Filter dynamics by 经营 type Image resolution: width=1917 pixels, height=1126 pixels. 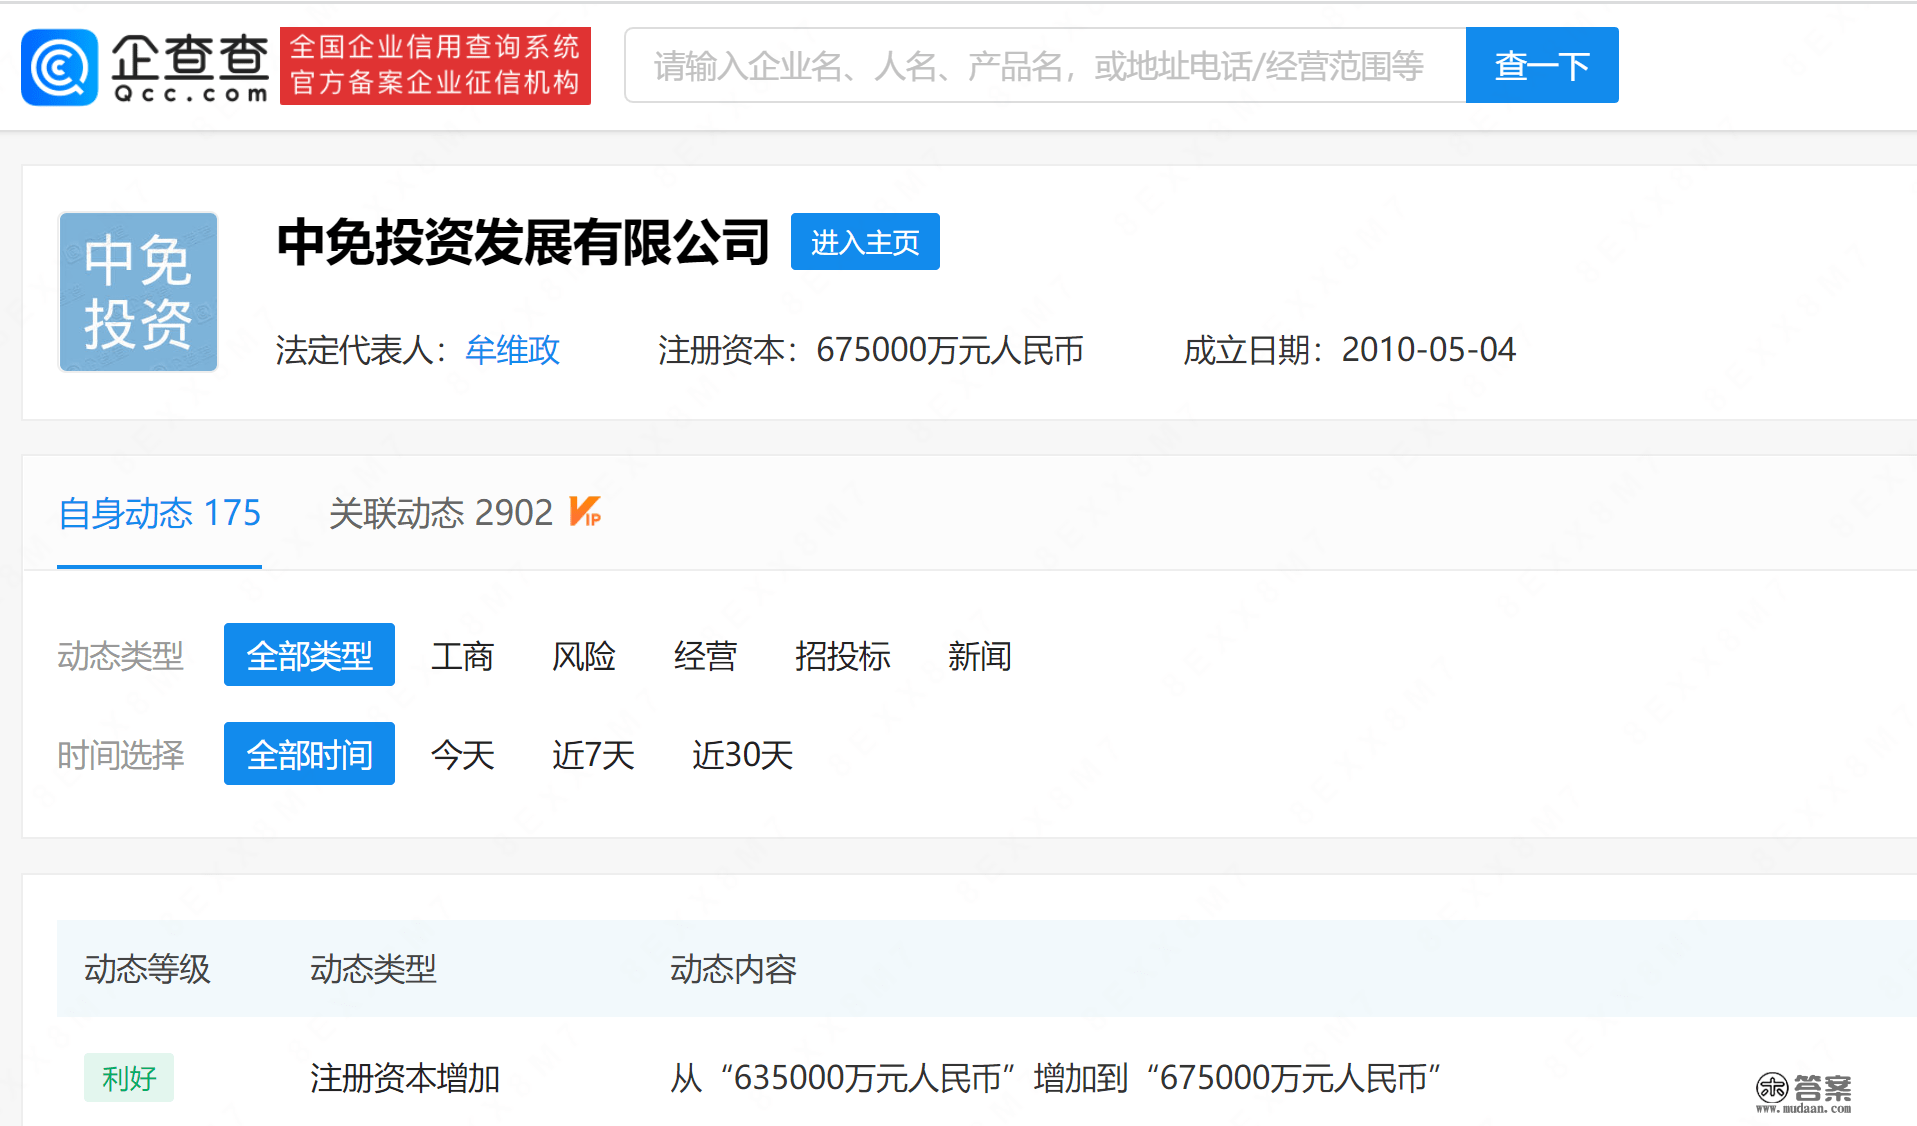705,656
